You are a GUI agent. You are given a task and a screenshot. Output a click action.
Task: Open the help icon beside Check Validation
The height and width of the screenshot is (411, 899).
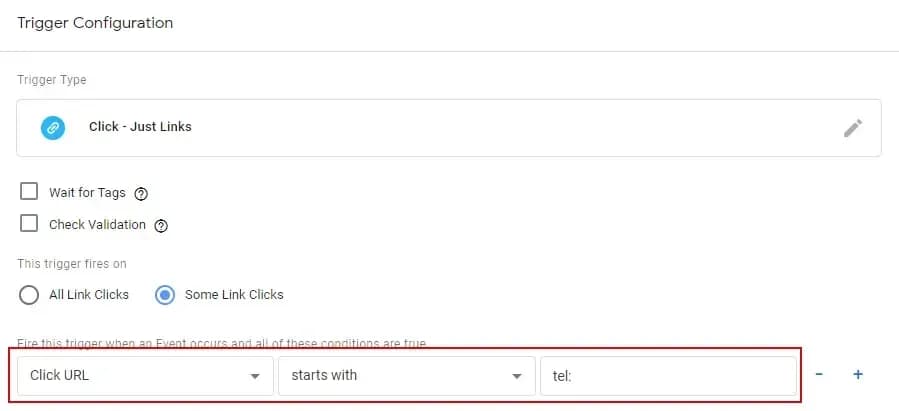pos(161,226)
